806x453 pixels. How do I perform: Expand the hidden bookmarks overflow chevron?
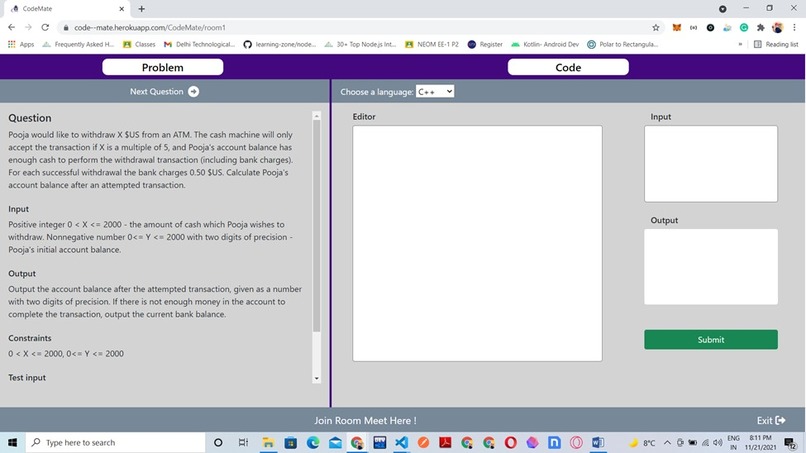click(x=740, y=44)
